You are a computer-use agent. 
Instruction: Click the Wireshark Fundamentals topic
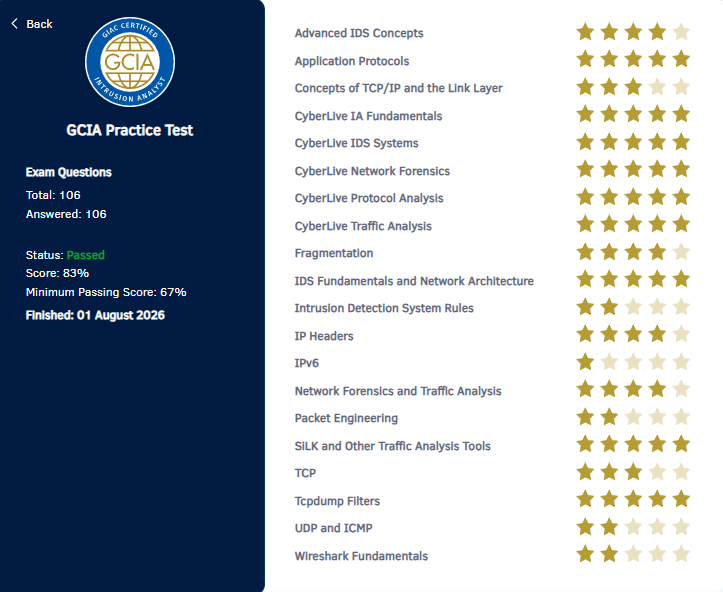click(361, 556)
